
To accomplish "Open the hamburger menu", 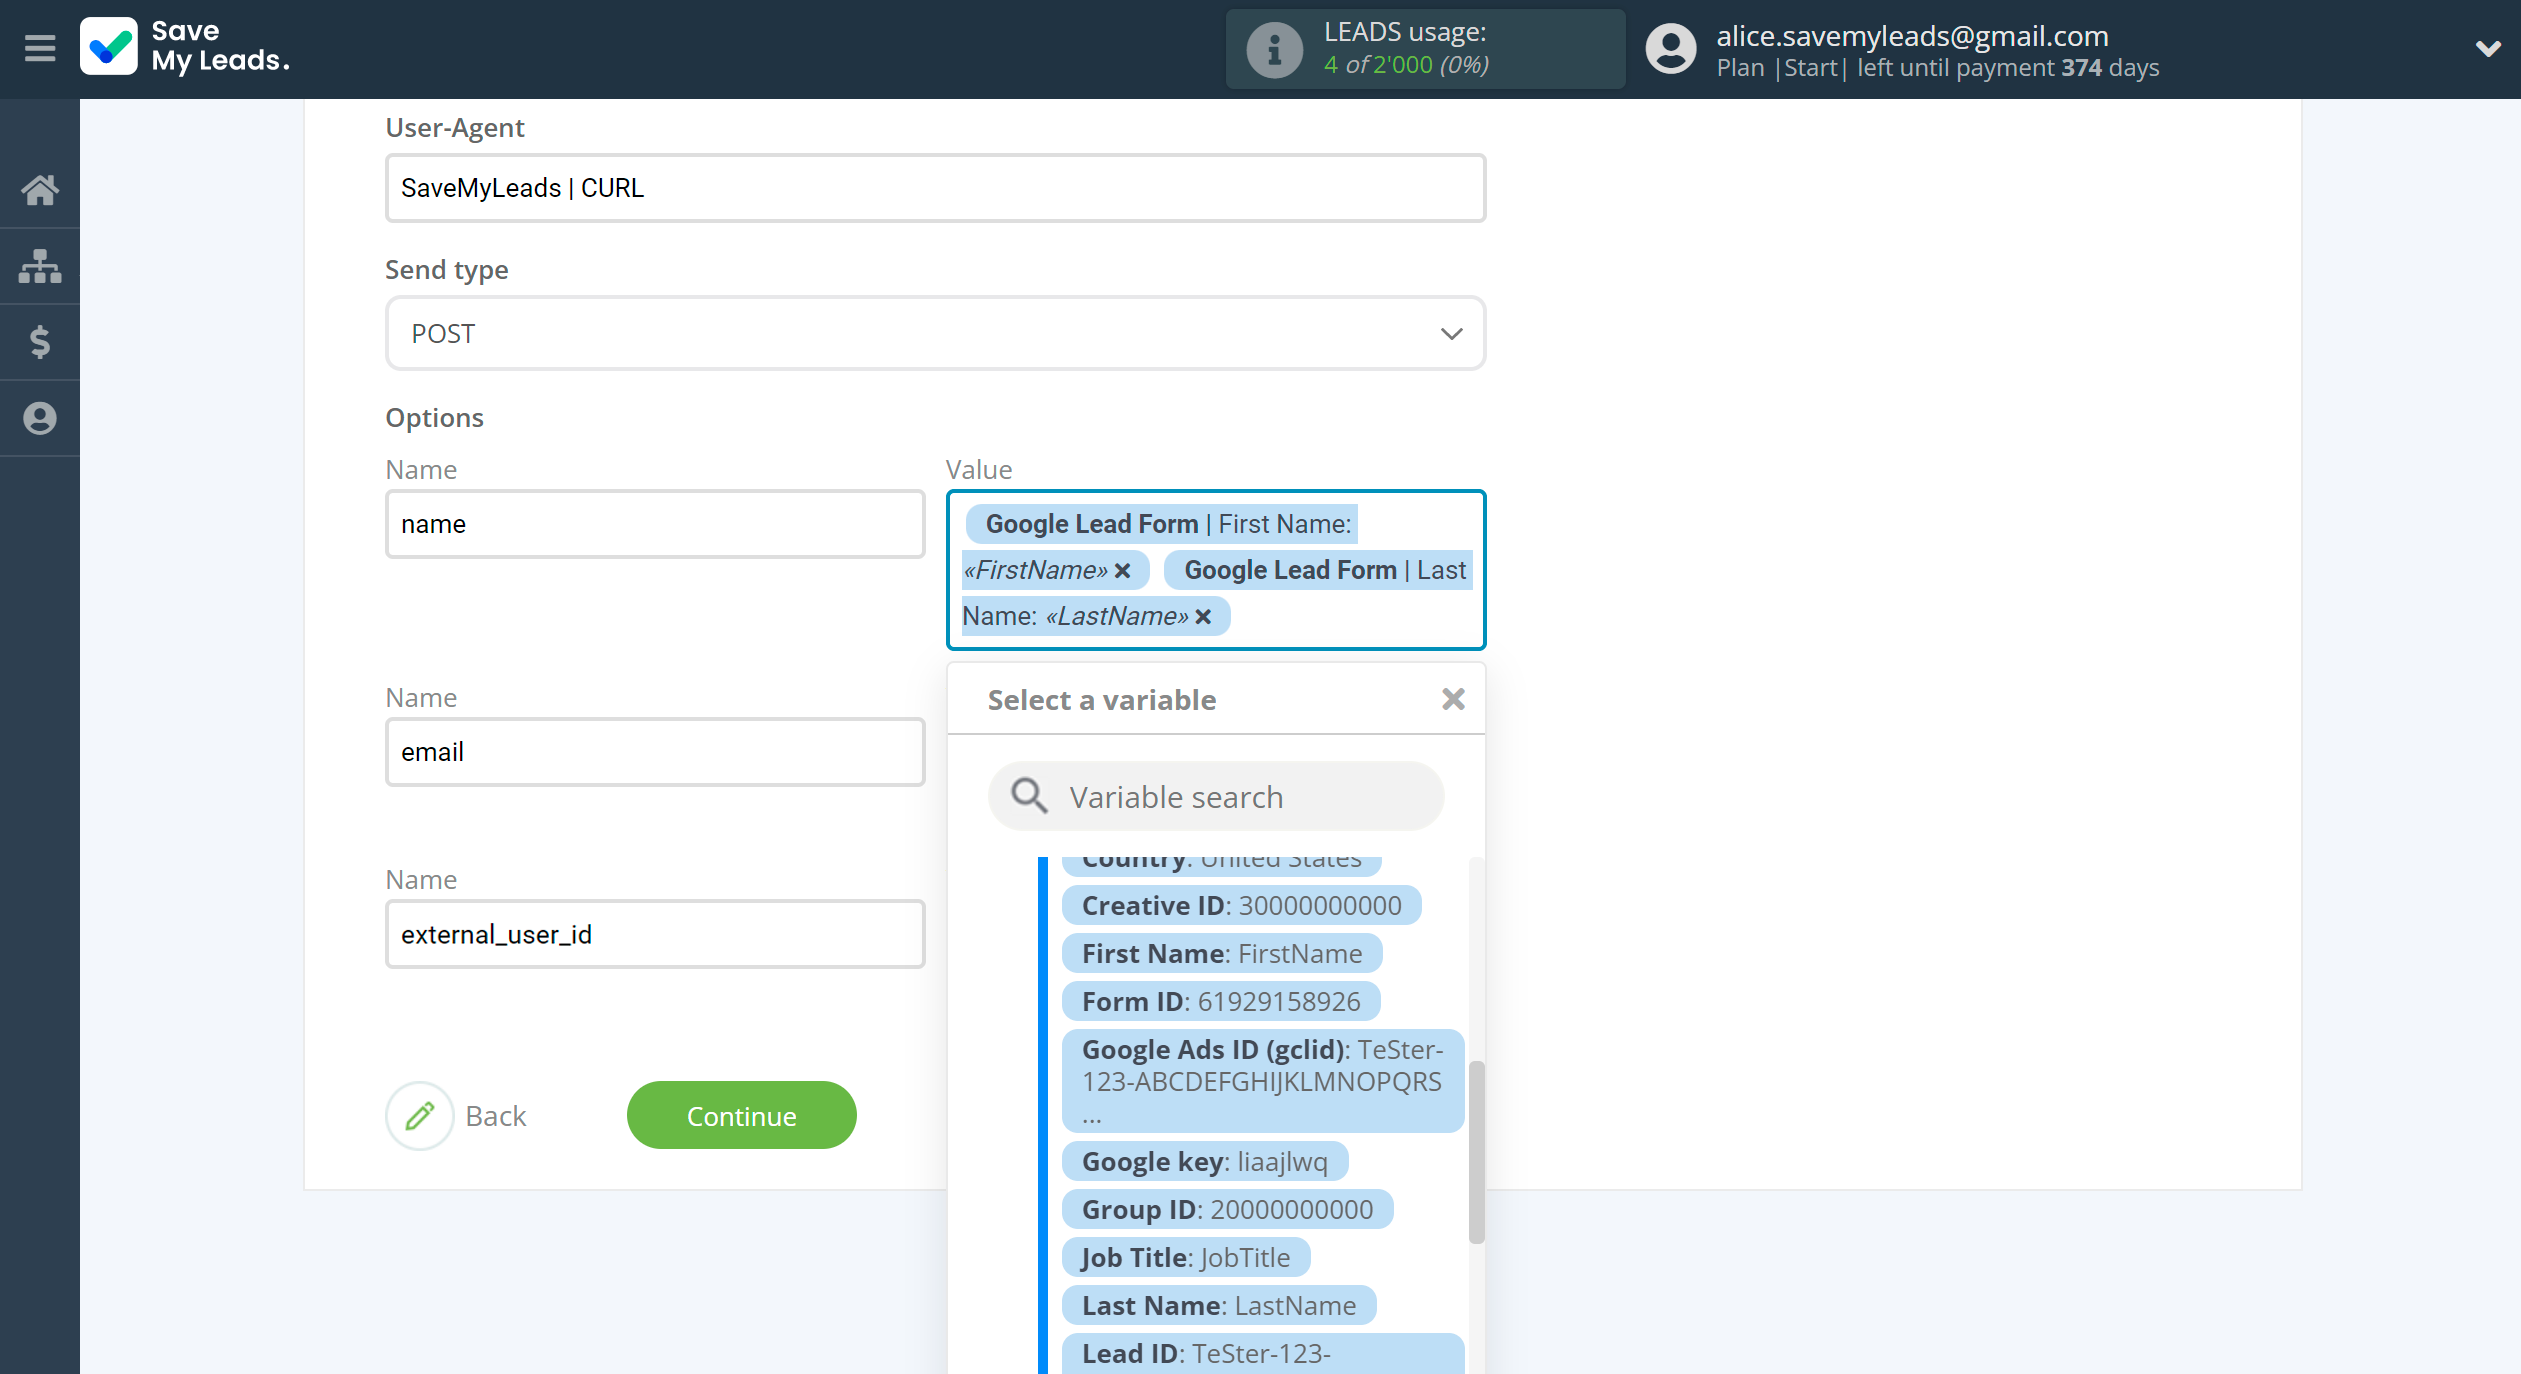I will (40, 48).
